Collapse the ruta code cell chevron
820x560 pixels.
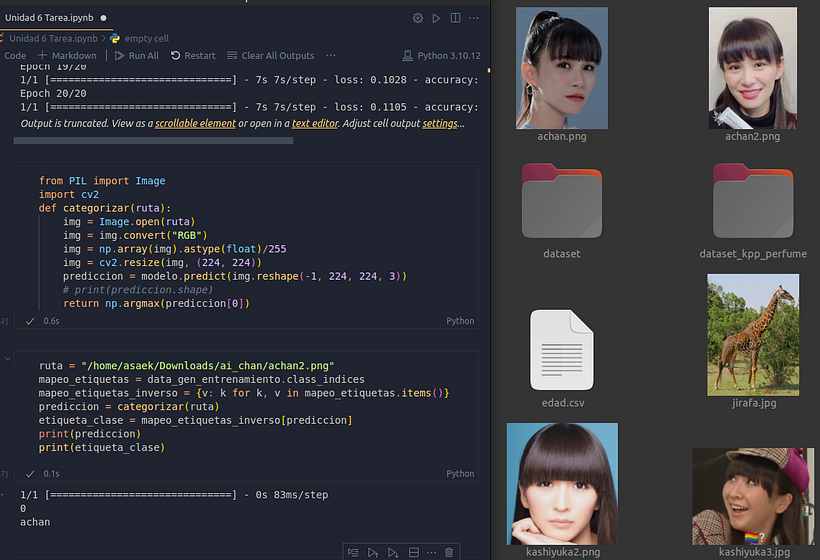pos(8,357)
